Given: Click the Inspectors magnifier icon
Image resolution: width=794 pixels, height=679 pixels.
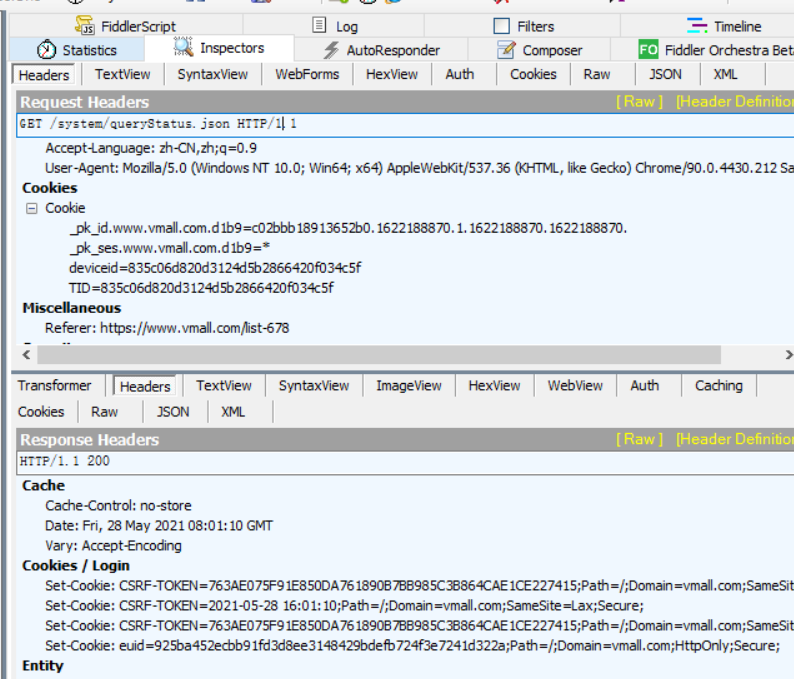Looking at the screenshot, I should 183,47.
